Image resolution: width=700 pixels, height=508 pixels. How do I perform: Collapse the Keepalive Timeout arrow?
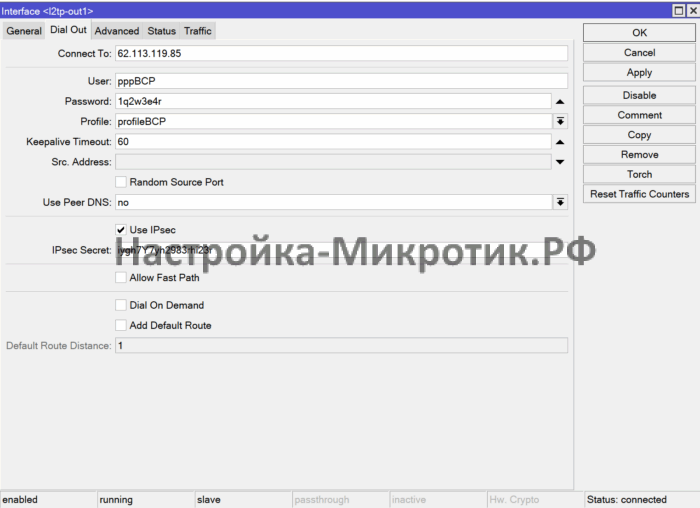[560, 142]
